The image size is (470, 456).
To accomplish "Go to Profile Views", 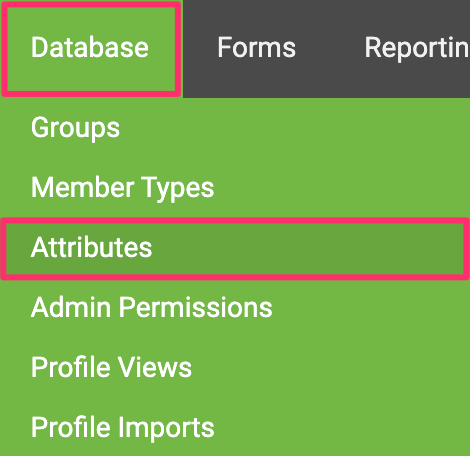I will coord(111,367).
